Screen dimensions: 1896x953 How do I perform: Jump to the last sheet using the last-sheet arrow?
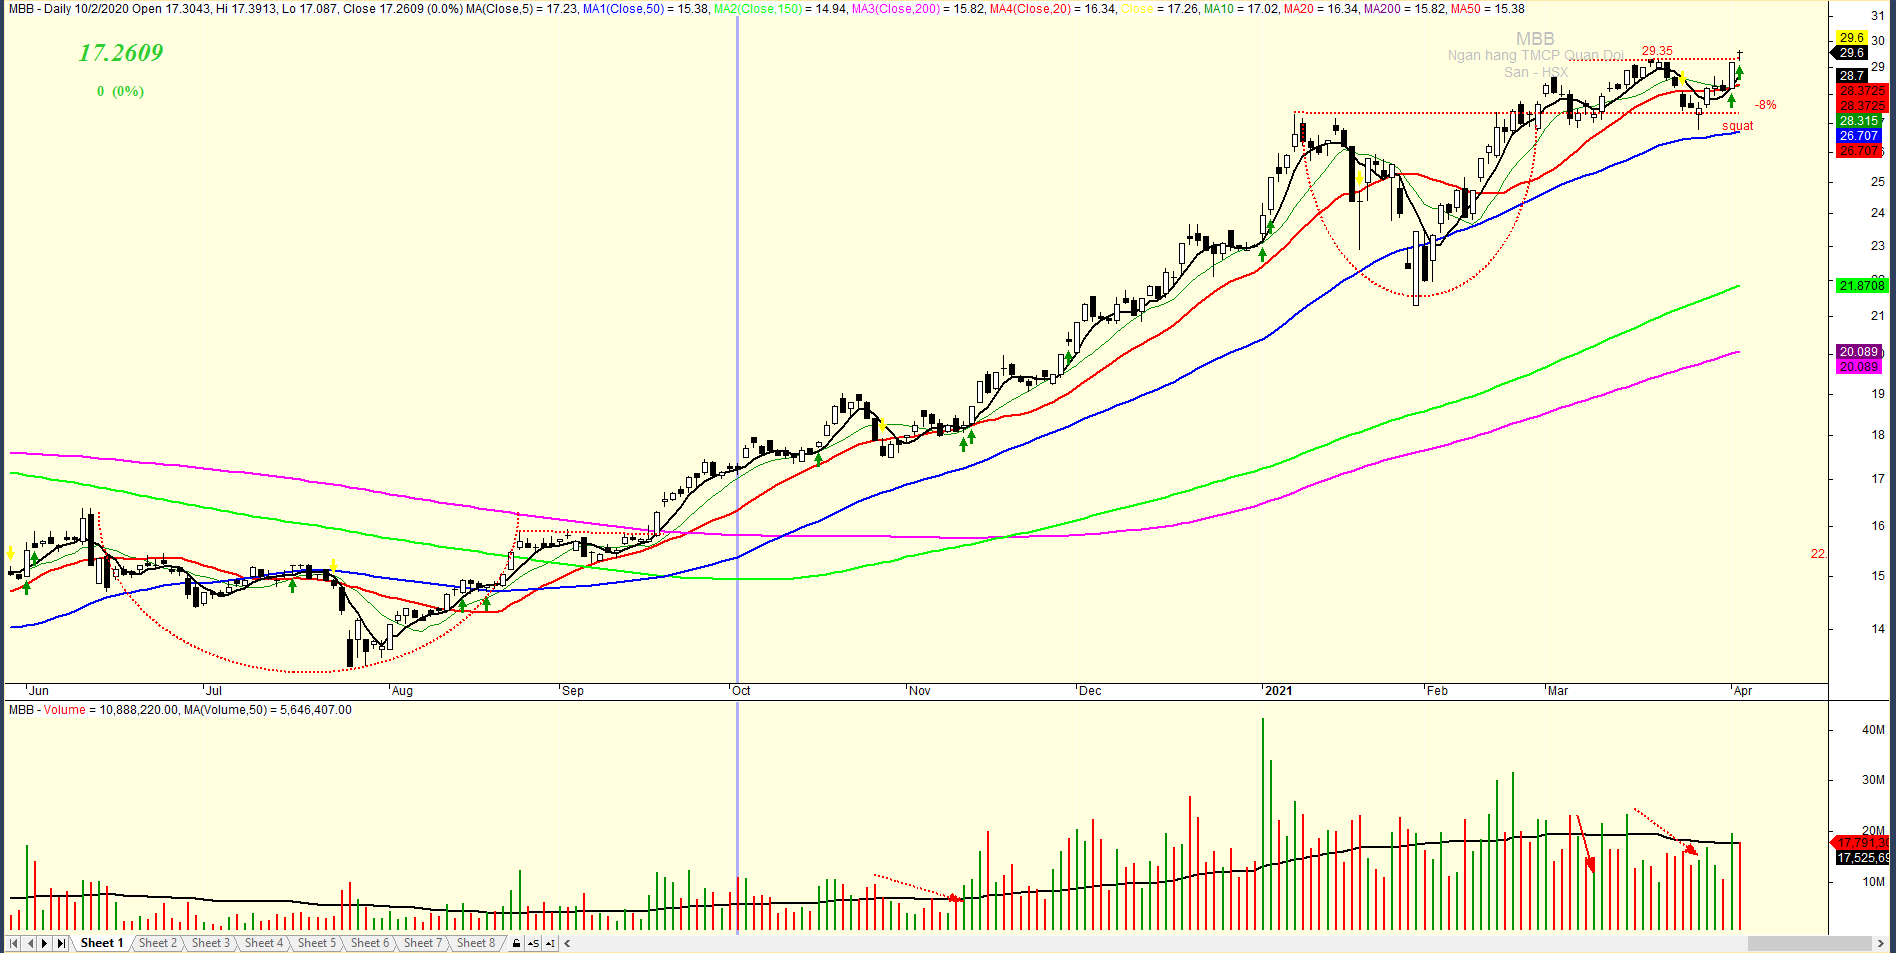(61, 943)
